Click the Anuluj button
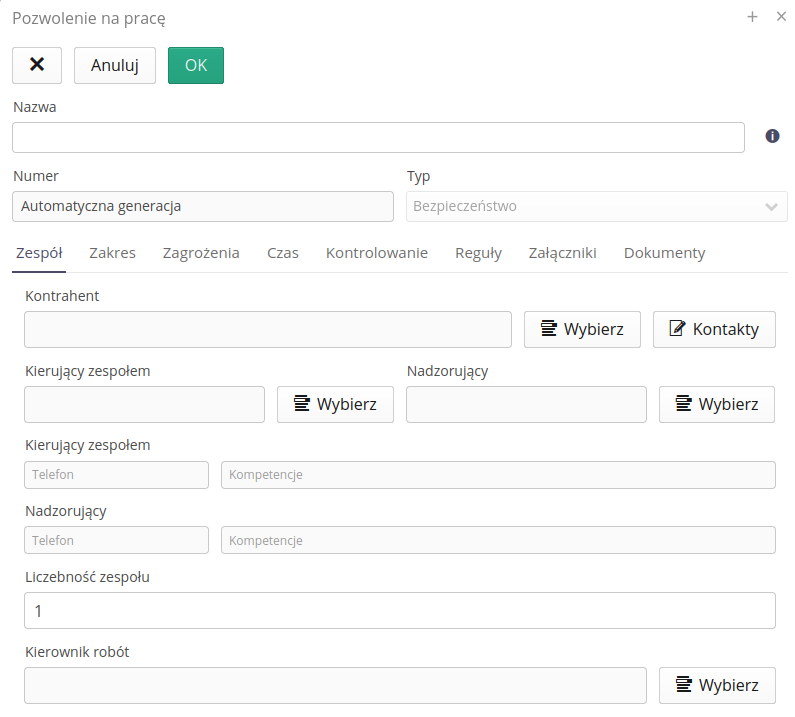The image size is (795, 717). coord(114,65)
